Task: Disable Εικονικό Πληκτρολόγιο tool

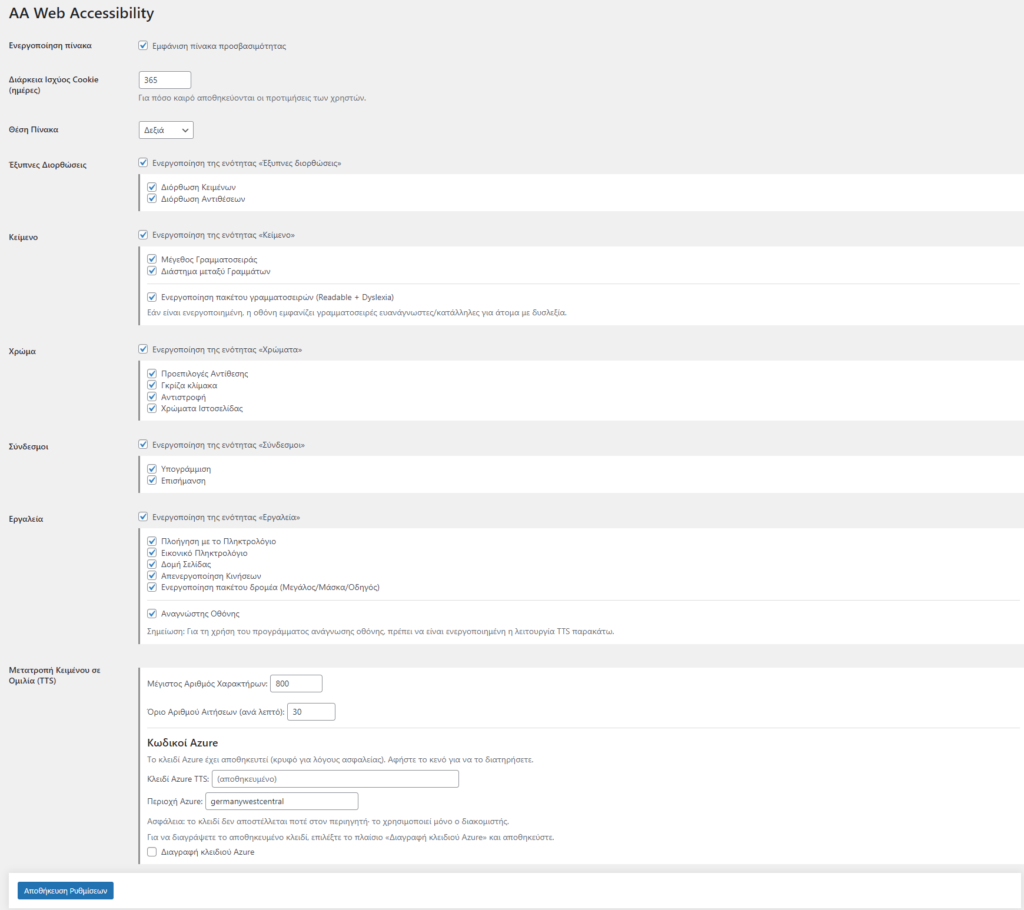Action: tap(152, 553)
